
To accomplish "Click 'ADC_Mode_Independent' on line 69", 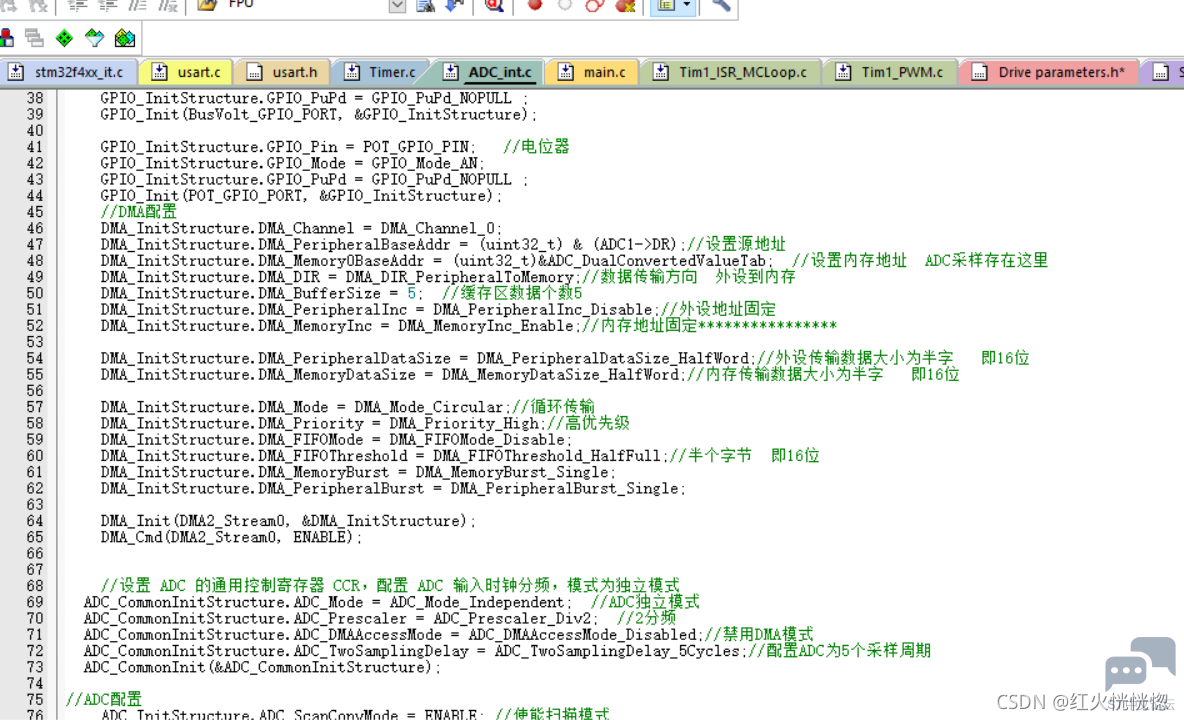I will click(476, 603).
